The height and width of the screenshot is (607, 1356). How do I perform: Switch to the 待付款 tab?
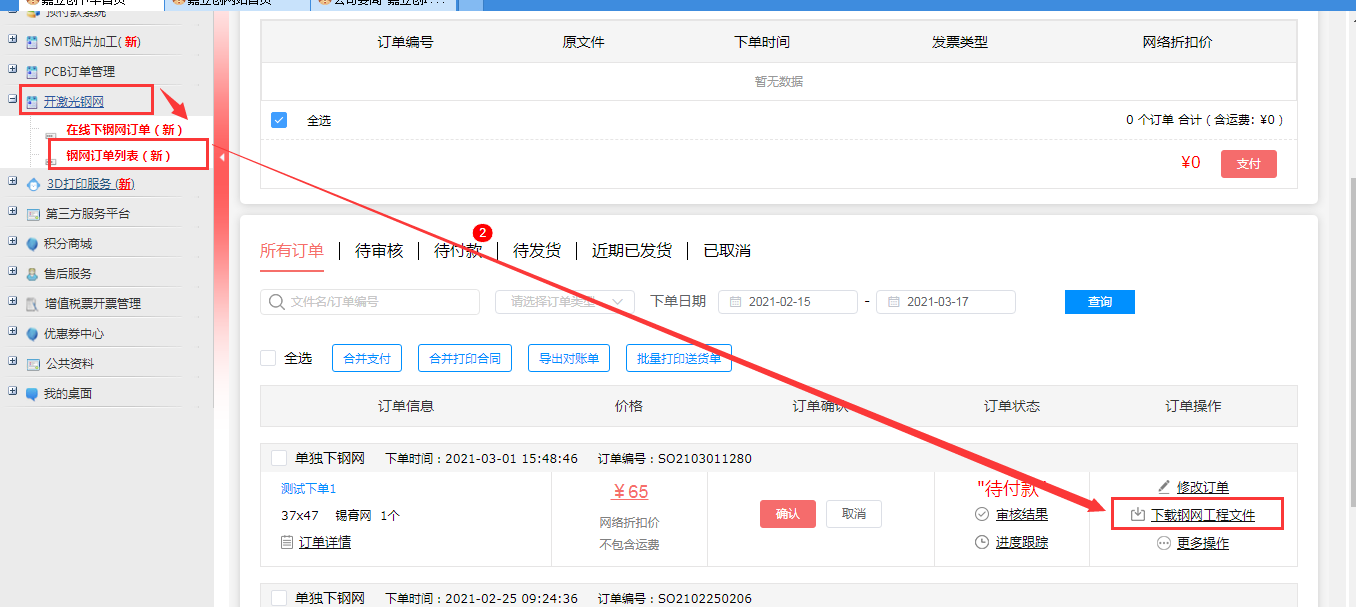tap(458, 251)
